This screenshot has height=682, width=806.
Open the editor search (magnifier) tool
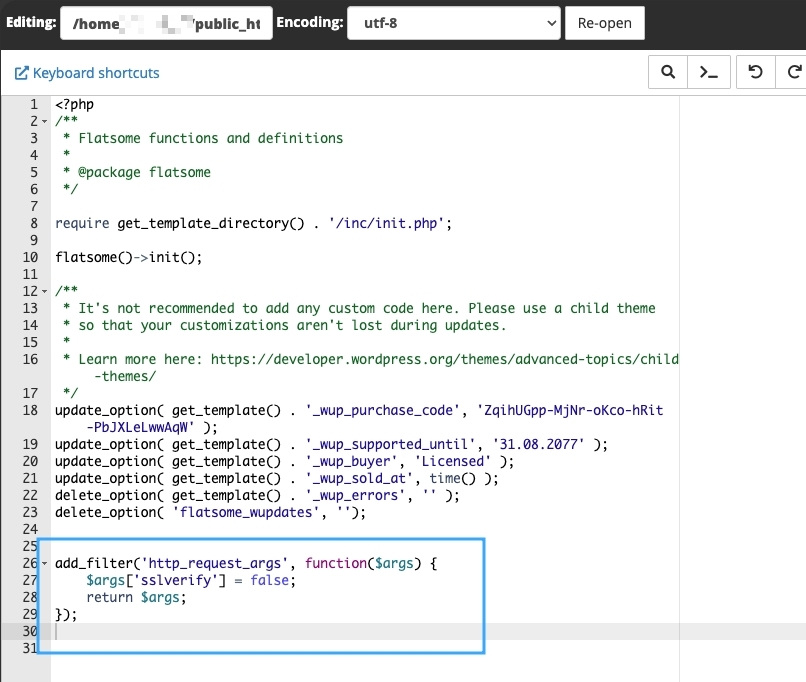pyautogui.click(x=668, y=72)
